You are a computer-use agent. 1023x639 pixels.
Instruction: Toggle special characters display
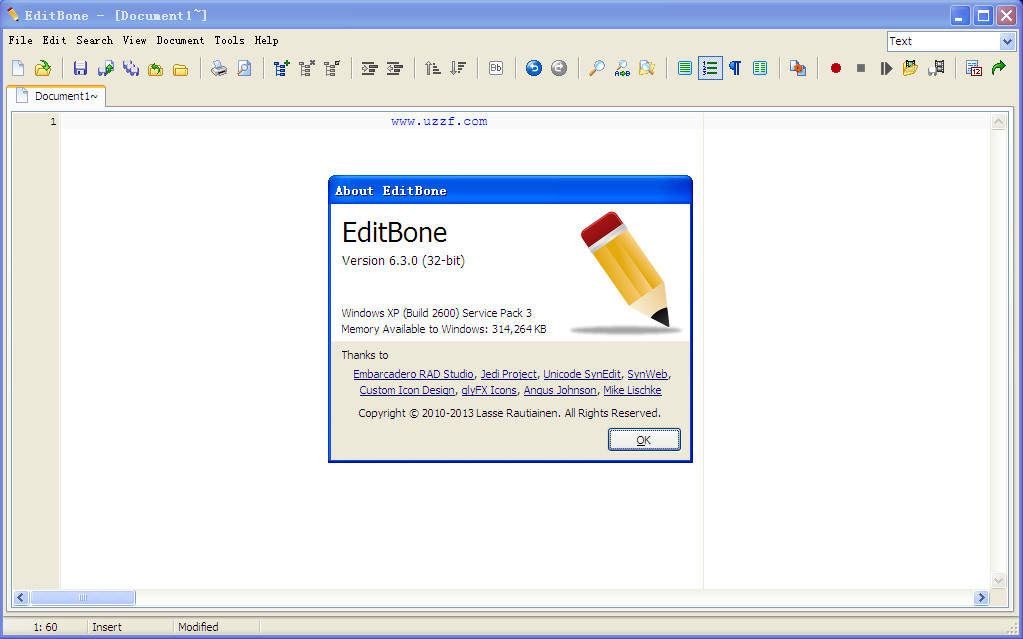point(735,68)
